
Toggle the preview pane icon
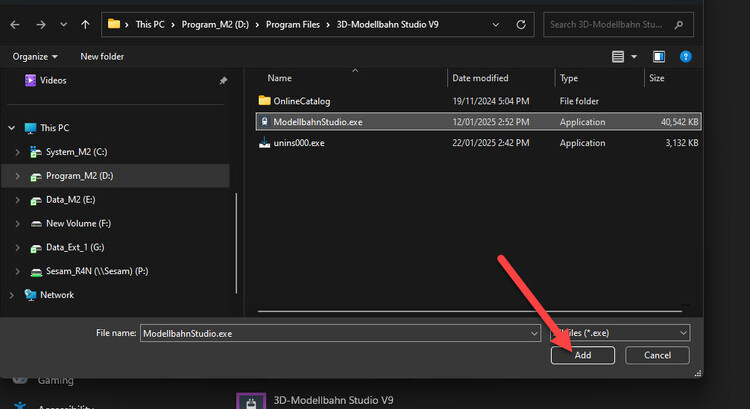pyautogui.click(x=659, y=56)
